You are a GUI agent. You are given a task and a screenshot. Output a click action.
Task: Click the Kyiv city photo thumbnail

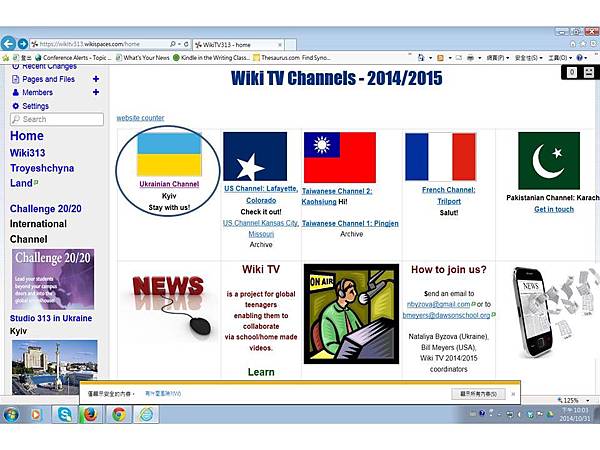(x=55, y=367)
